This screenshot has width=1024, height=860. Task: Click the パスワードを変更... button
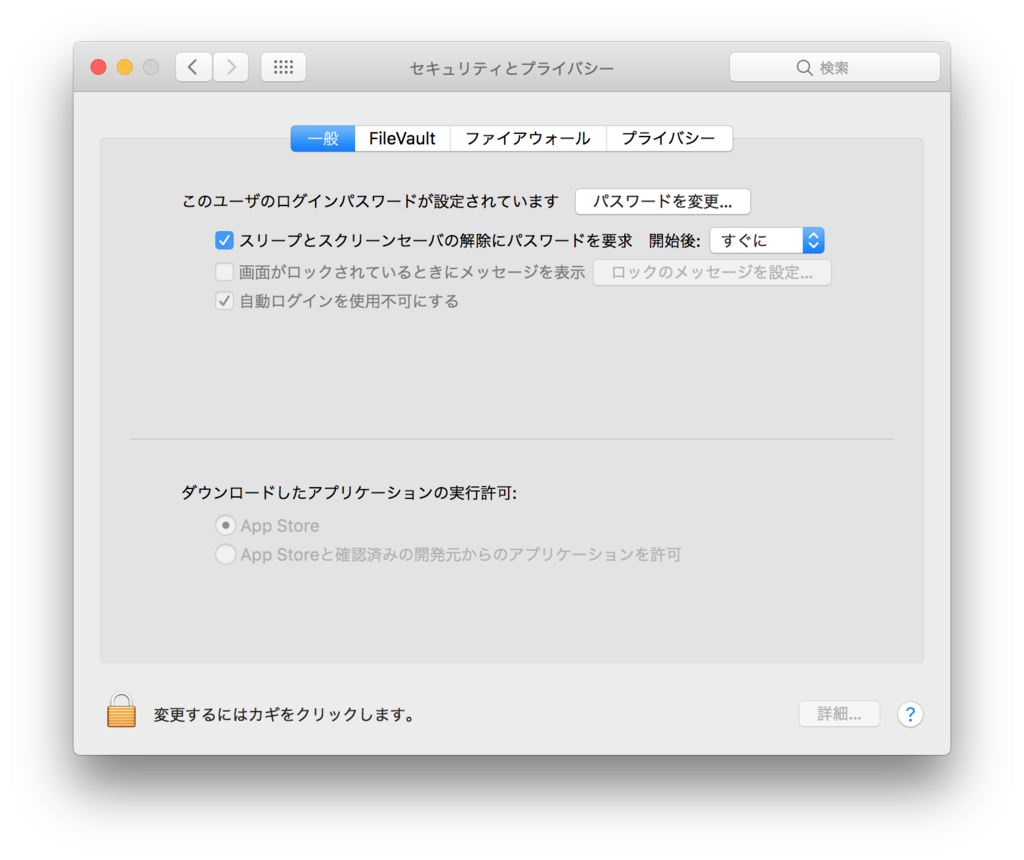click(x=663, y=202)
